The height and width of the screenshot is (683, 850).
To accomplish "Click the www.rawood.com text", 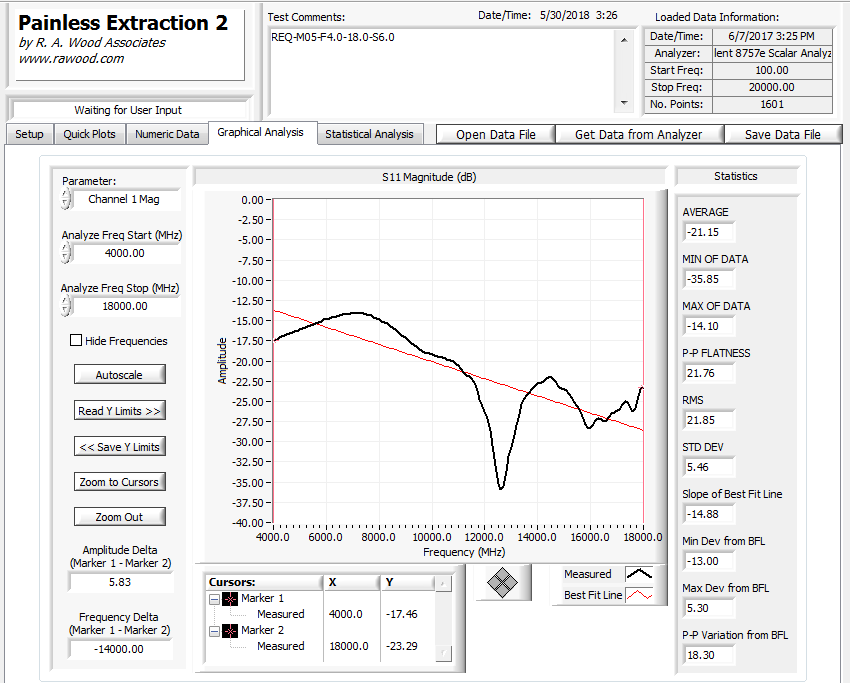I will [71, 59].
